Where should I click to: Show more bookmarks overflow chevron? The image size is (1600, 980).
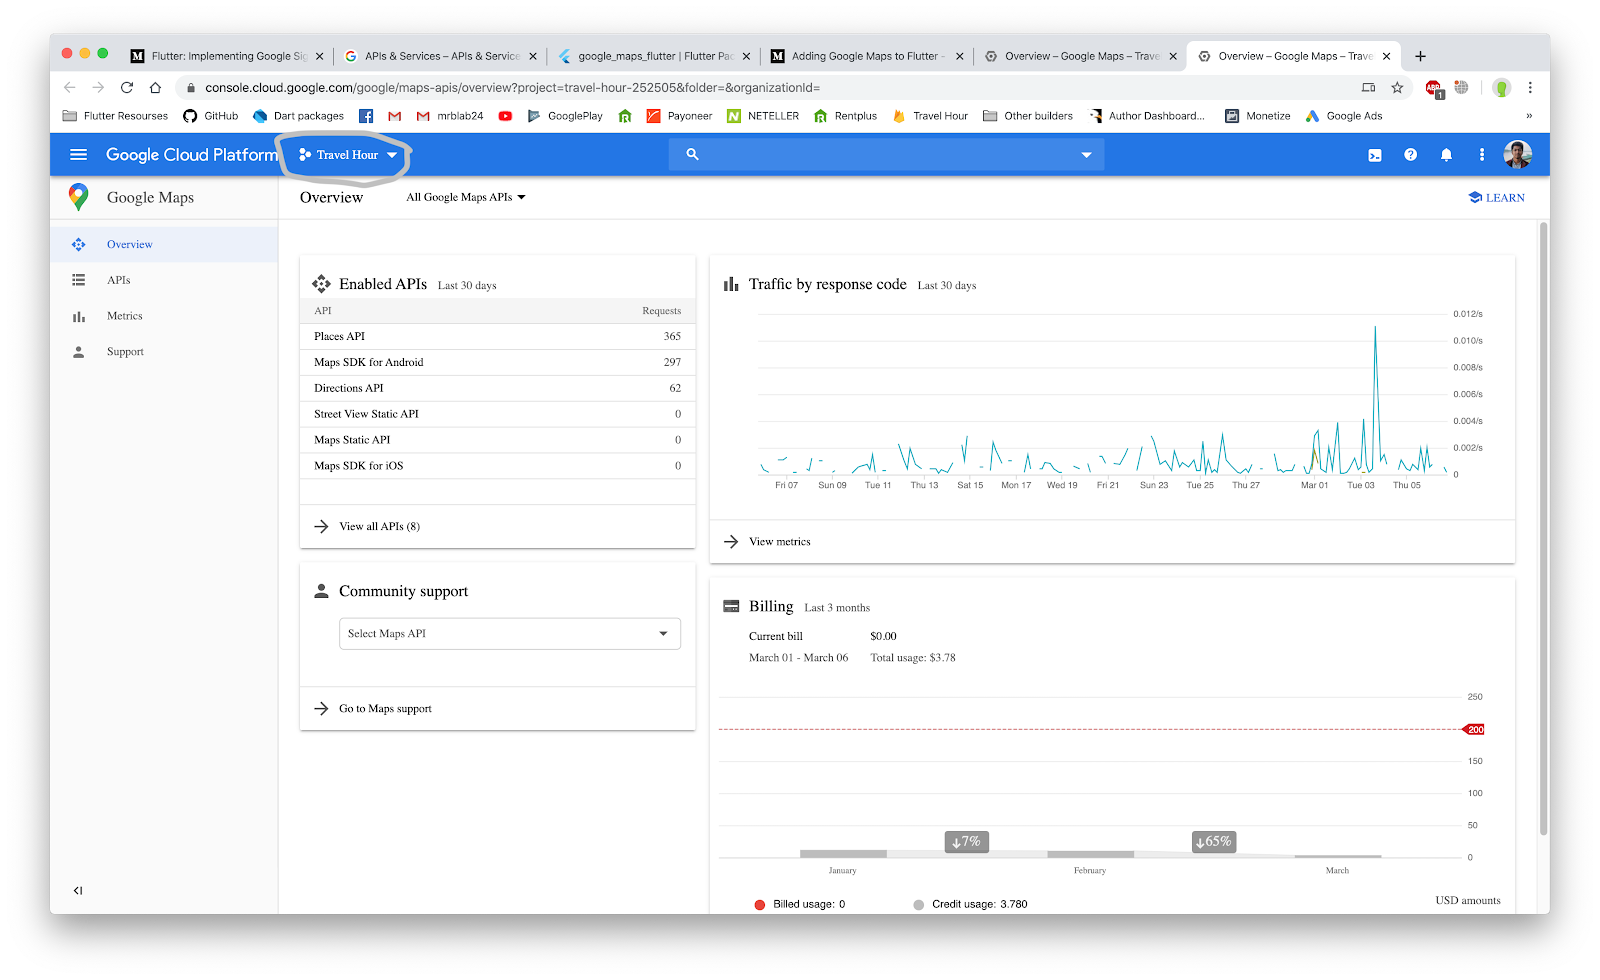click(x=1528, y=116)
